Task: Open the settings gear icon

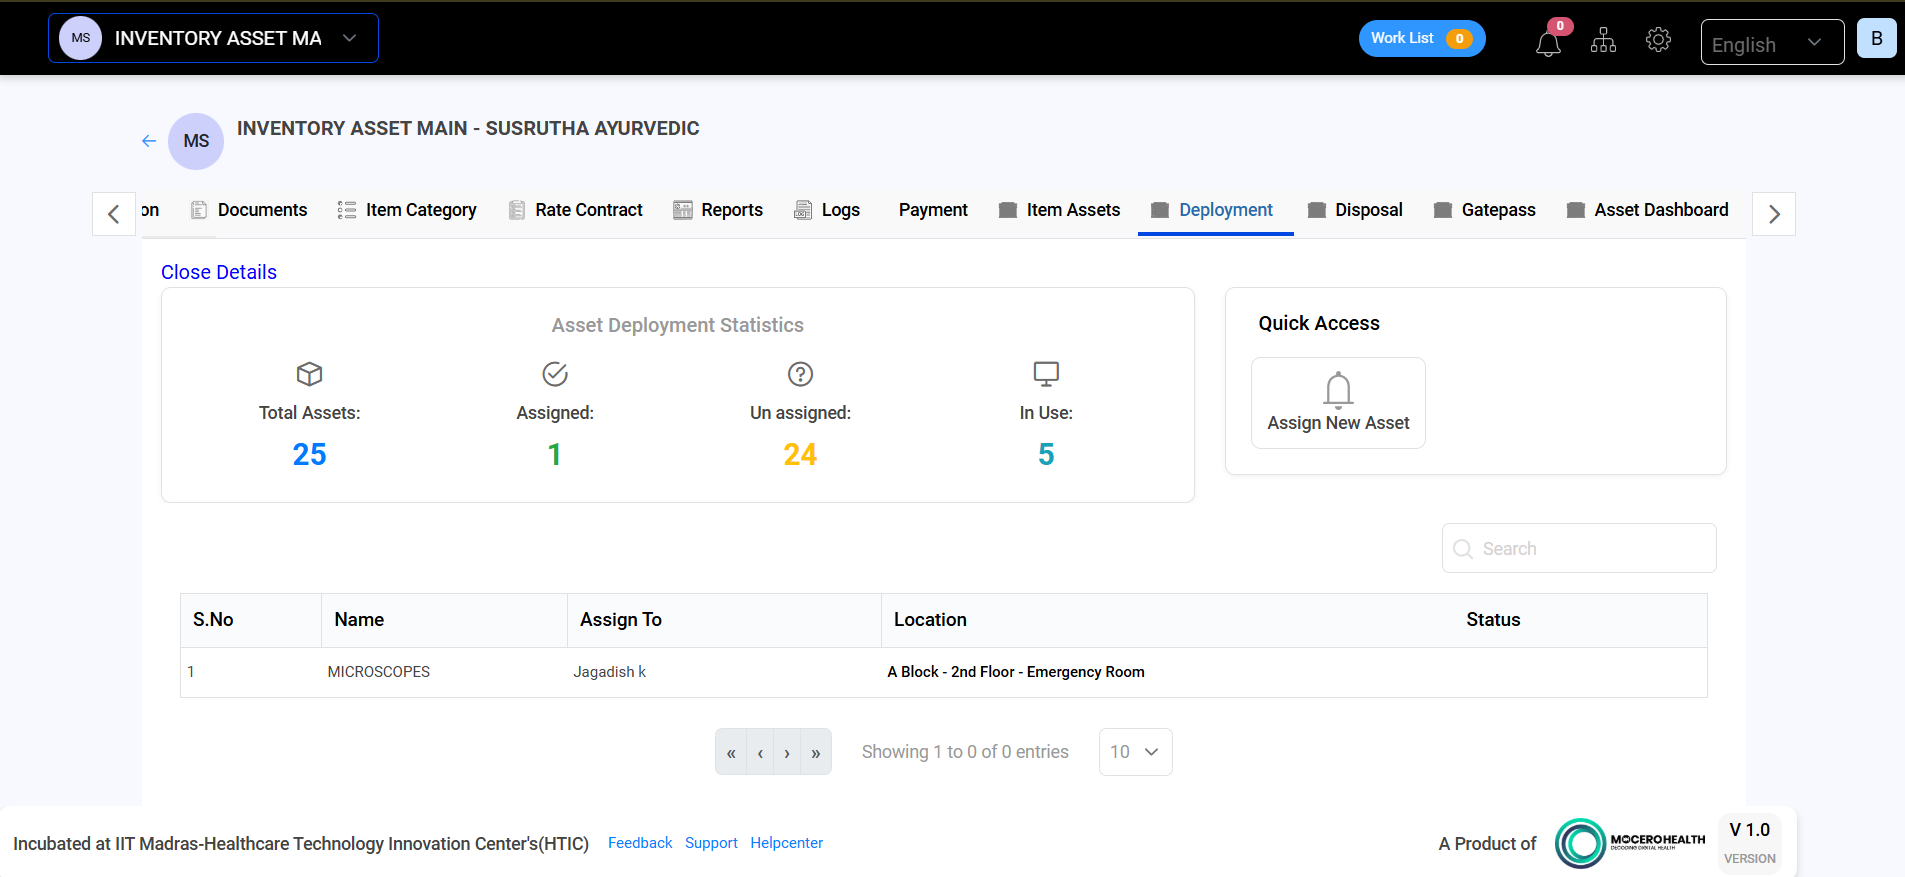Action: pyautogui.click(x=1658, y=40)
